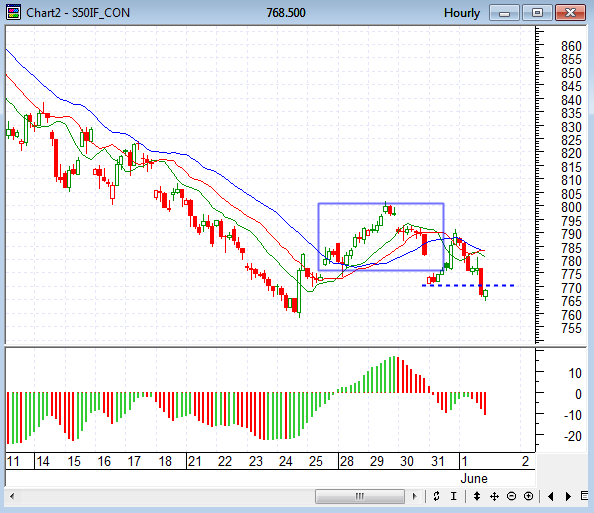Click the refresh/sync arrows icon in bottom toolbar
The width and height of the screenshot is (594, 513).
[x=436, y=496]
